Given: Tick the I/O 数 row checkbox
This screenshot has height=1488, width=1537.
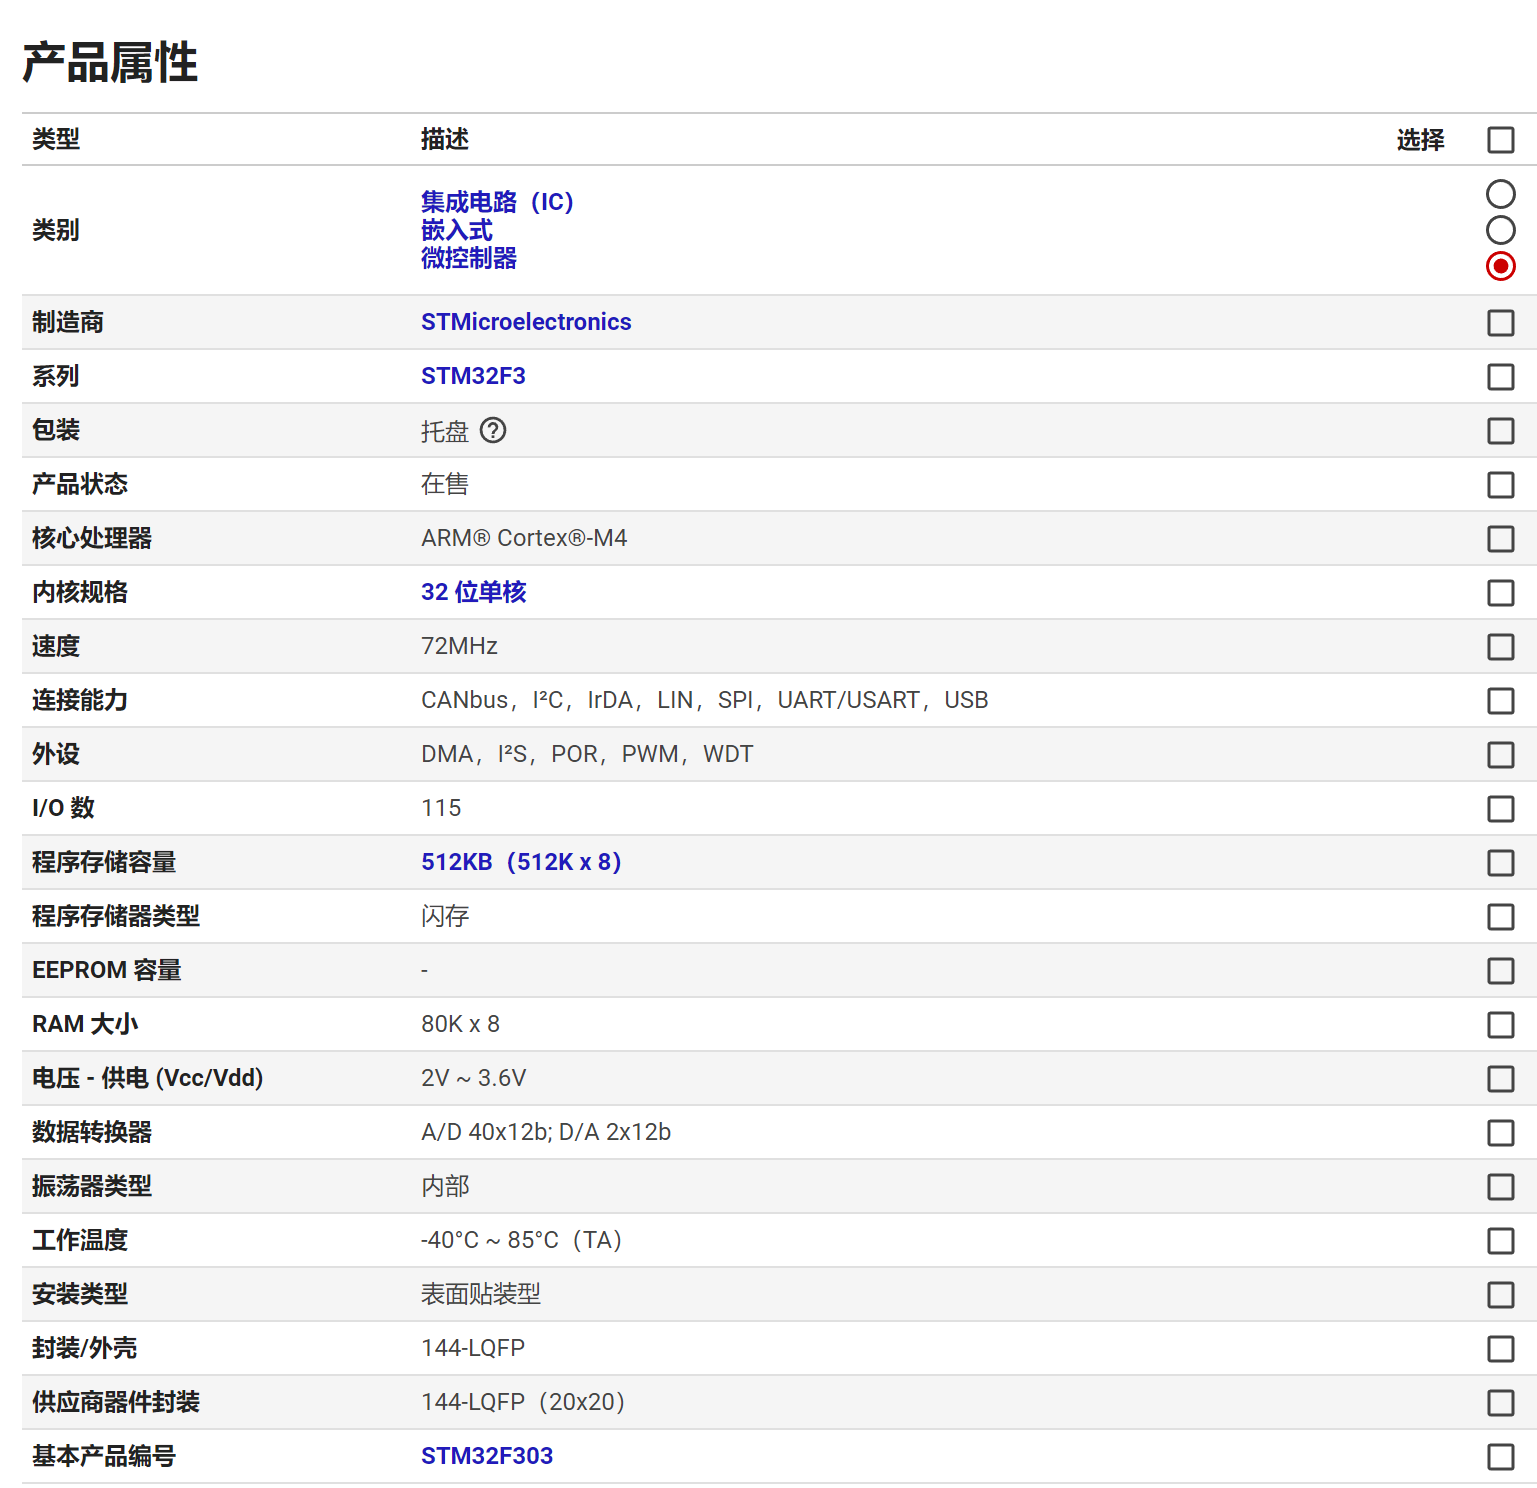Looking at the screenshot, I should coord(1500,809).
